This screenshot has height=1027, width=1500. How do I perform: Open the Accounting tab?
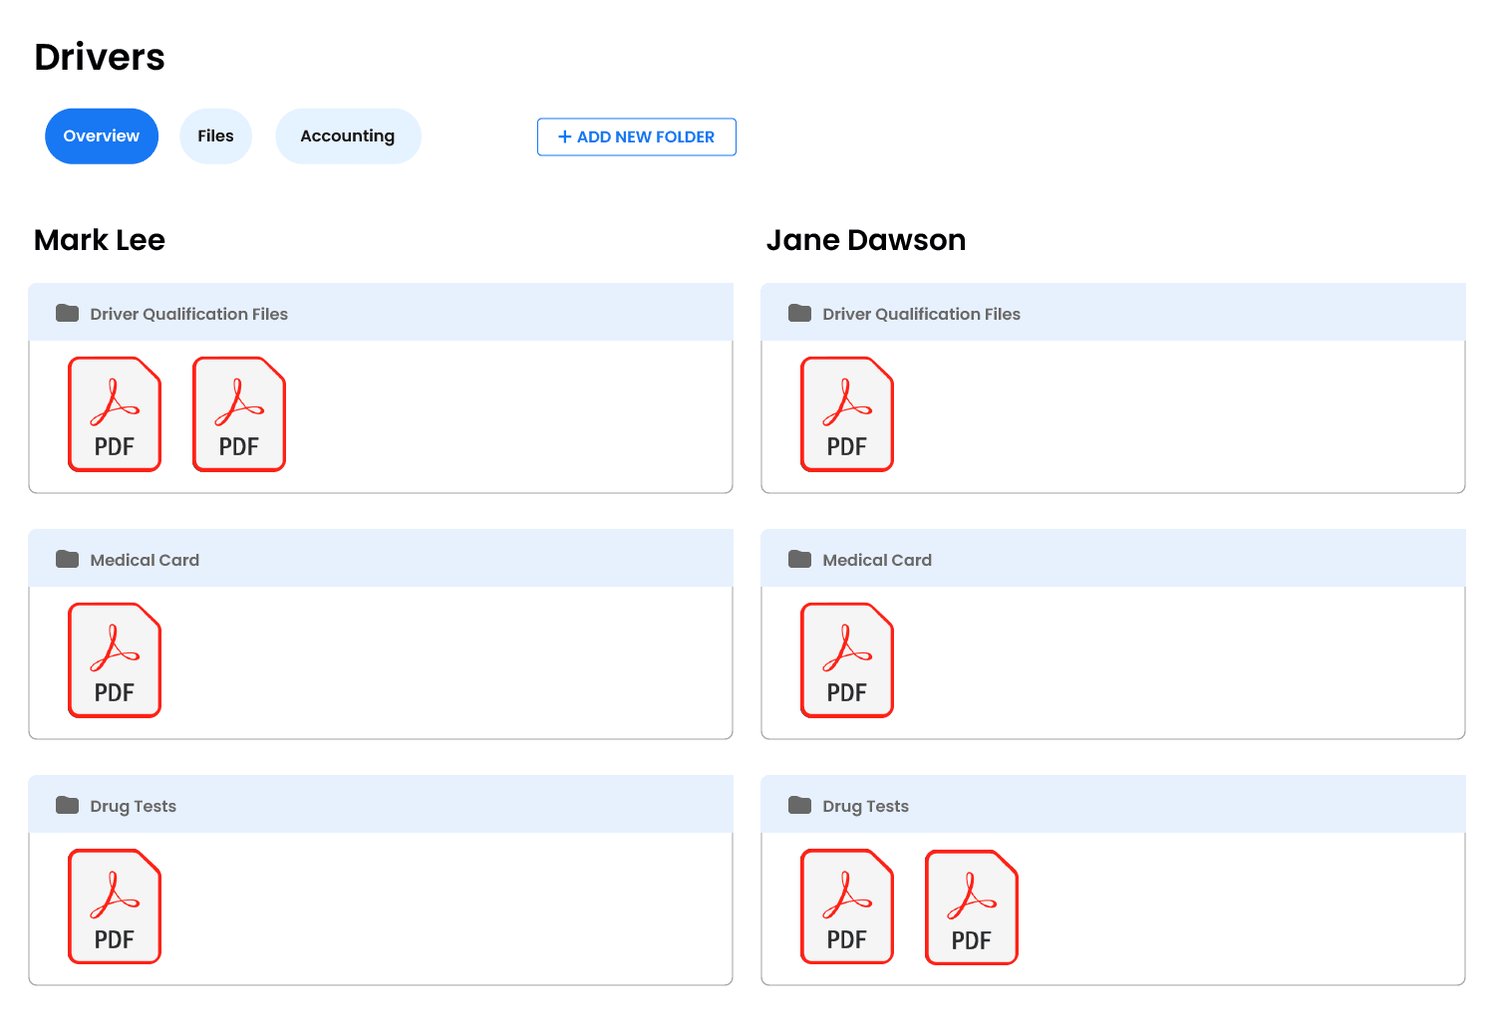(x=347, y=136)
